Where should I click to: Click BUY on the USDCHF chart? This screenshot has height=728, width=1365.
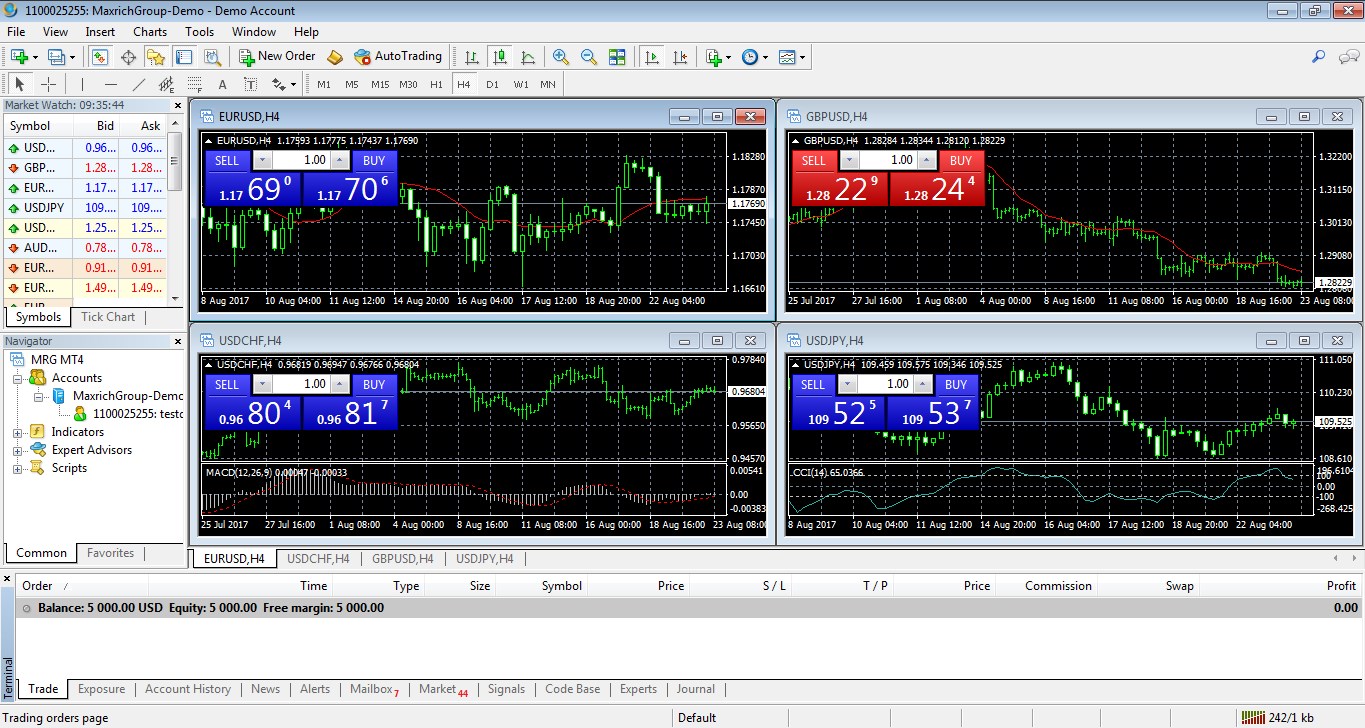tap(374, 385)
